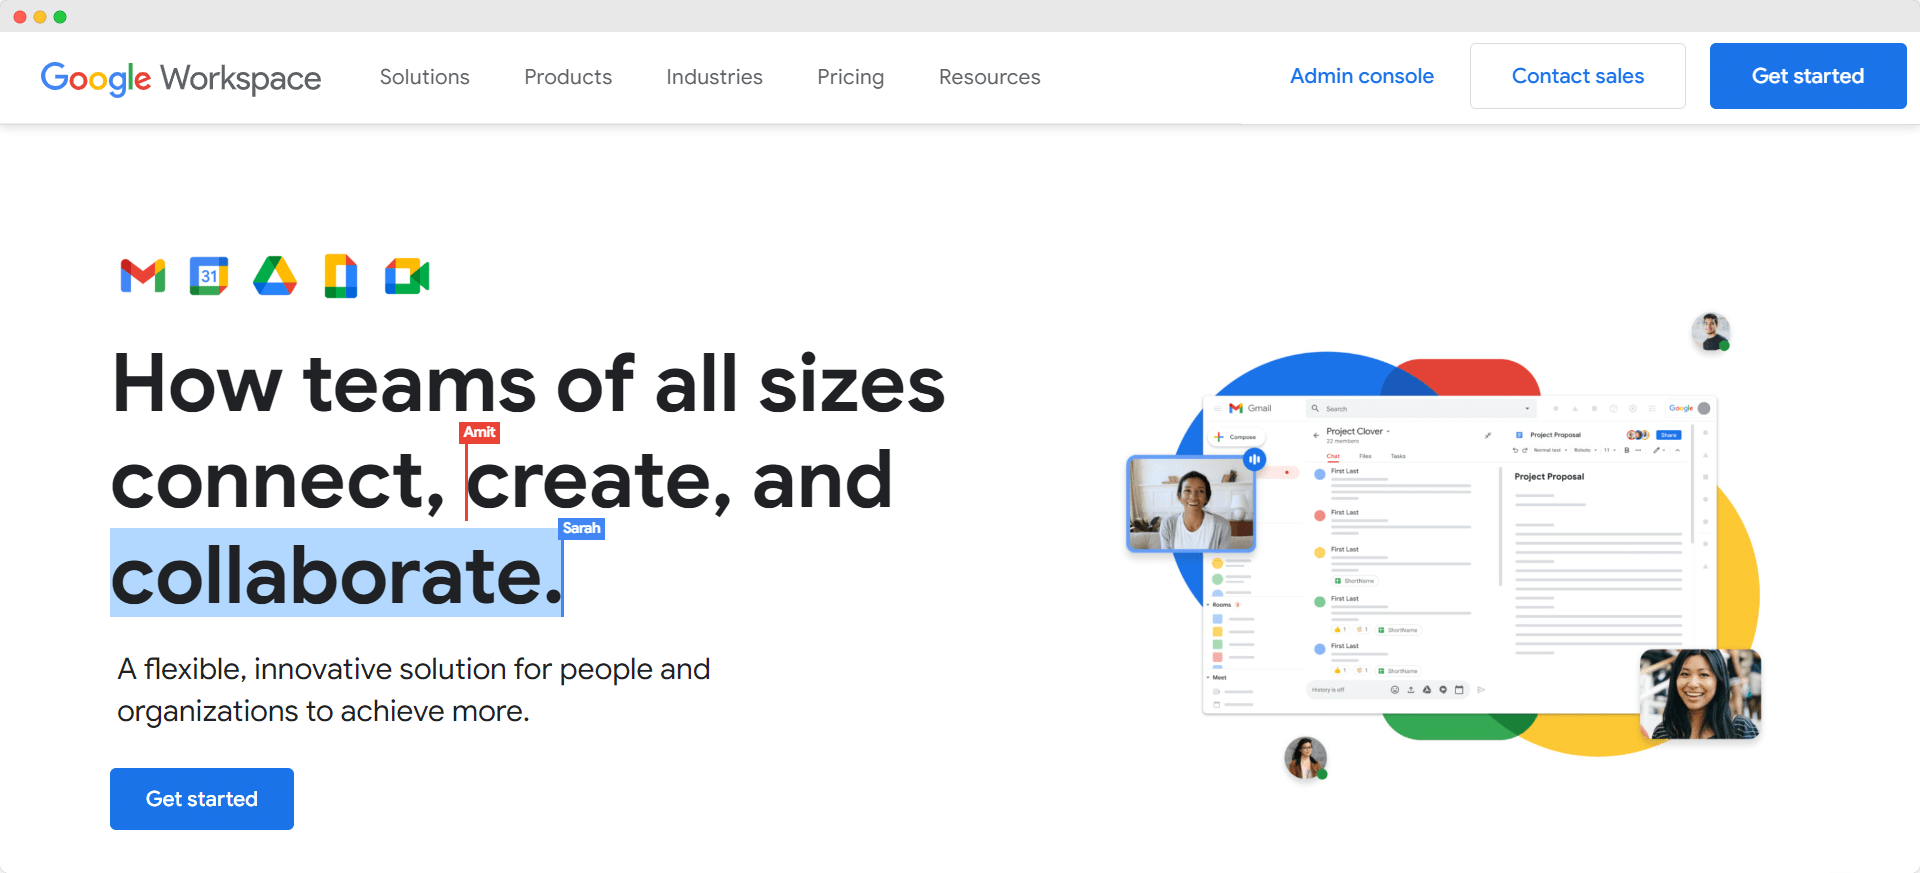Click the video call thumbnail of smiling woman
This screenshot has width=1920, height=873.
(1191, 504)
